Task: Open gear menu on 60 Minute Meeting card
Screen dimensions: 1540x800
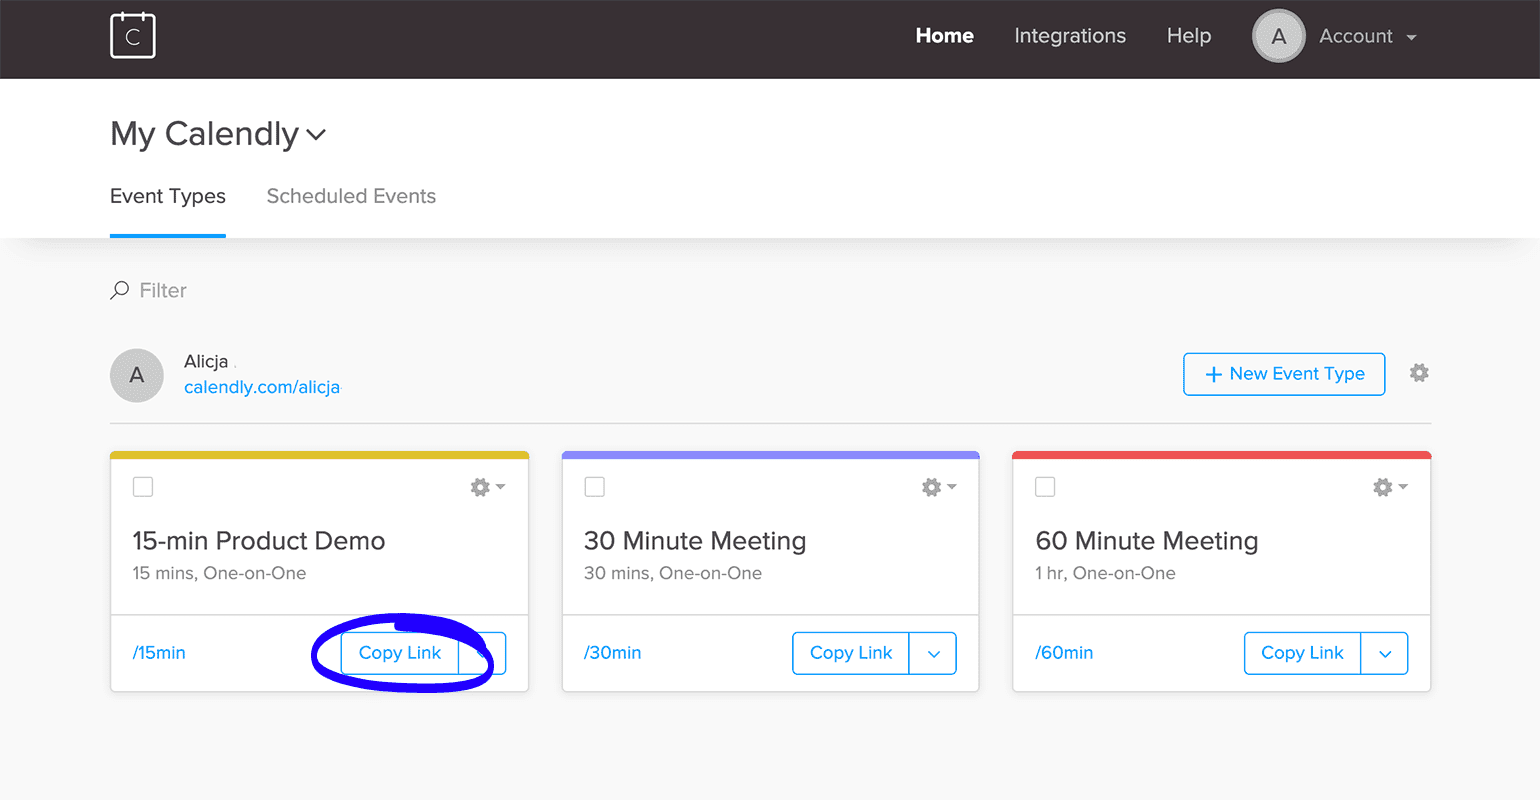Action: click(x=1390, y=487)
